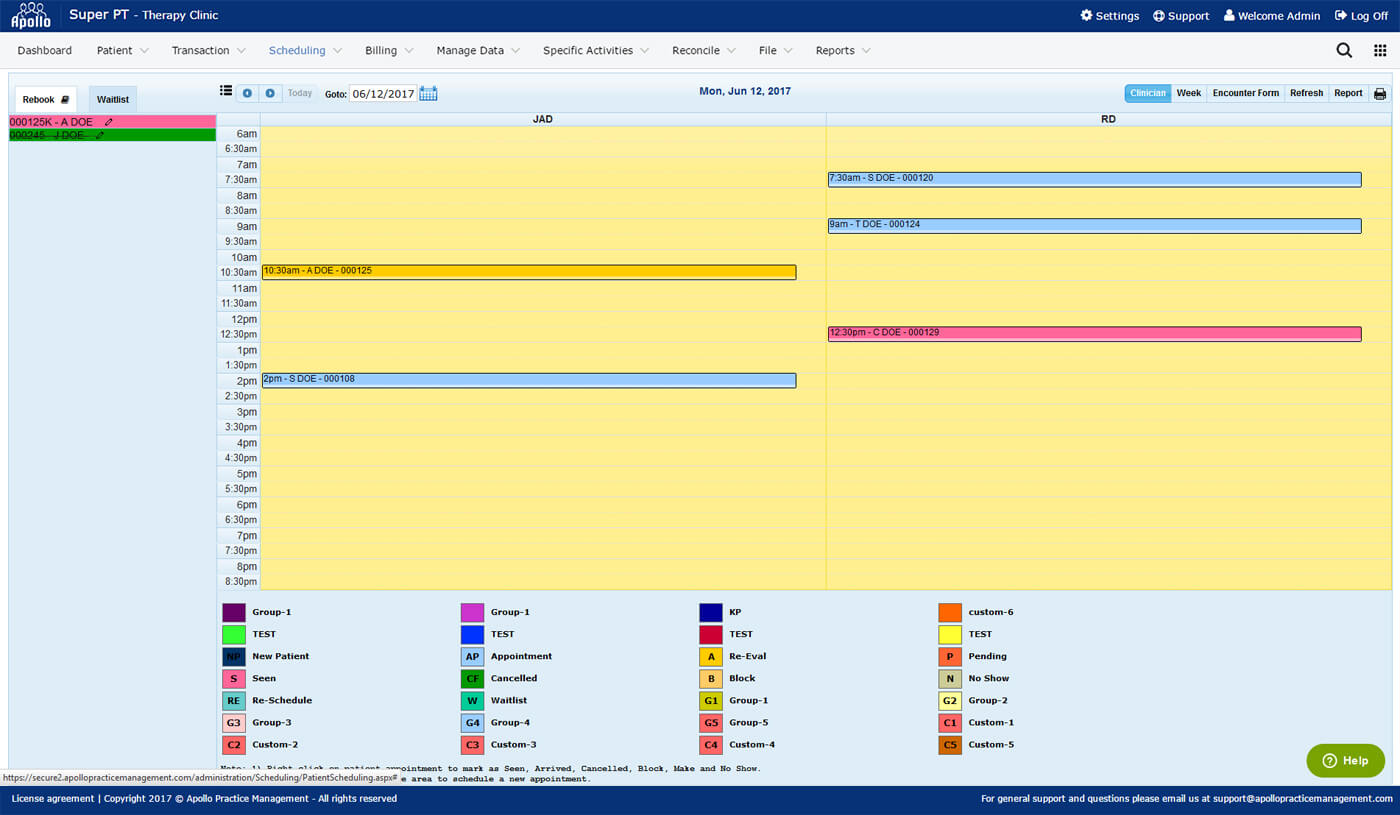Advance to next day arrow
The height and width of the screenshot is (815, 1400).
[270, 93]
